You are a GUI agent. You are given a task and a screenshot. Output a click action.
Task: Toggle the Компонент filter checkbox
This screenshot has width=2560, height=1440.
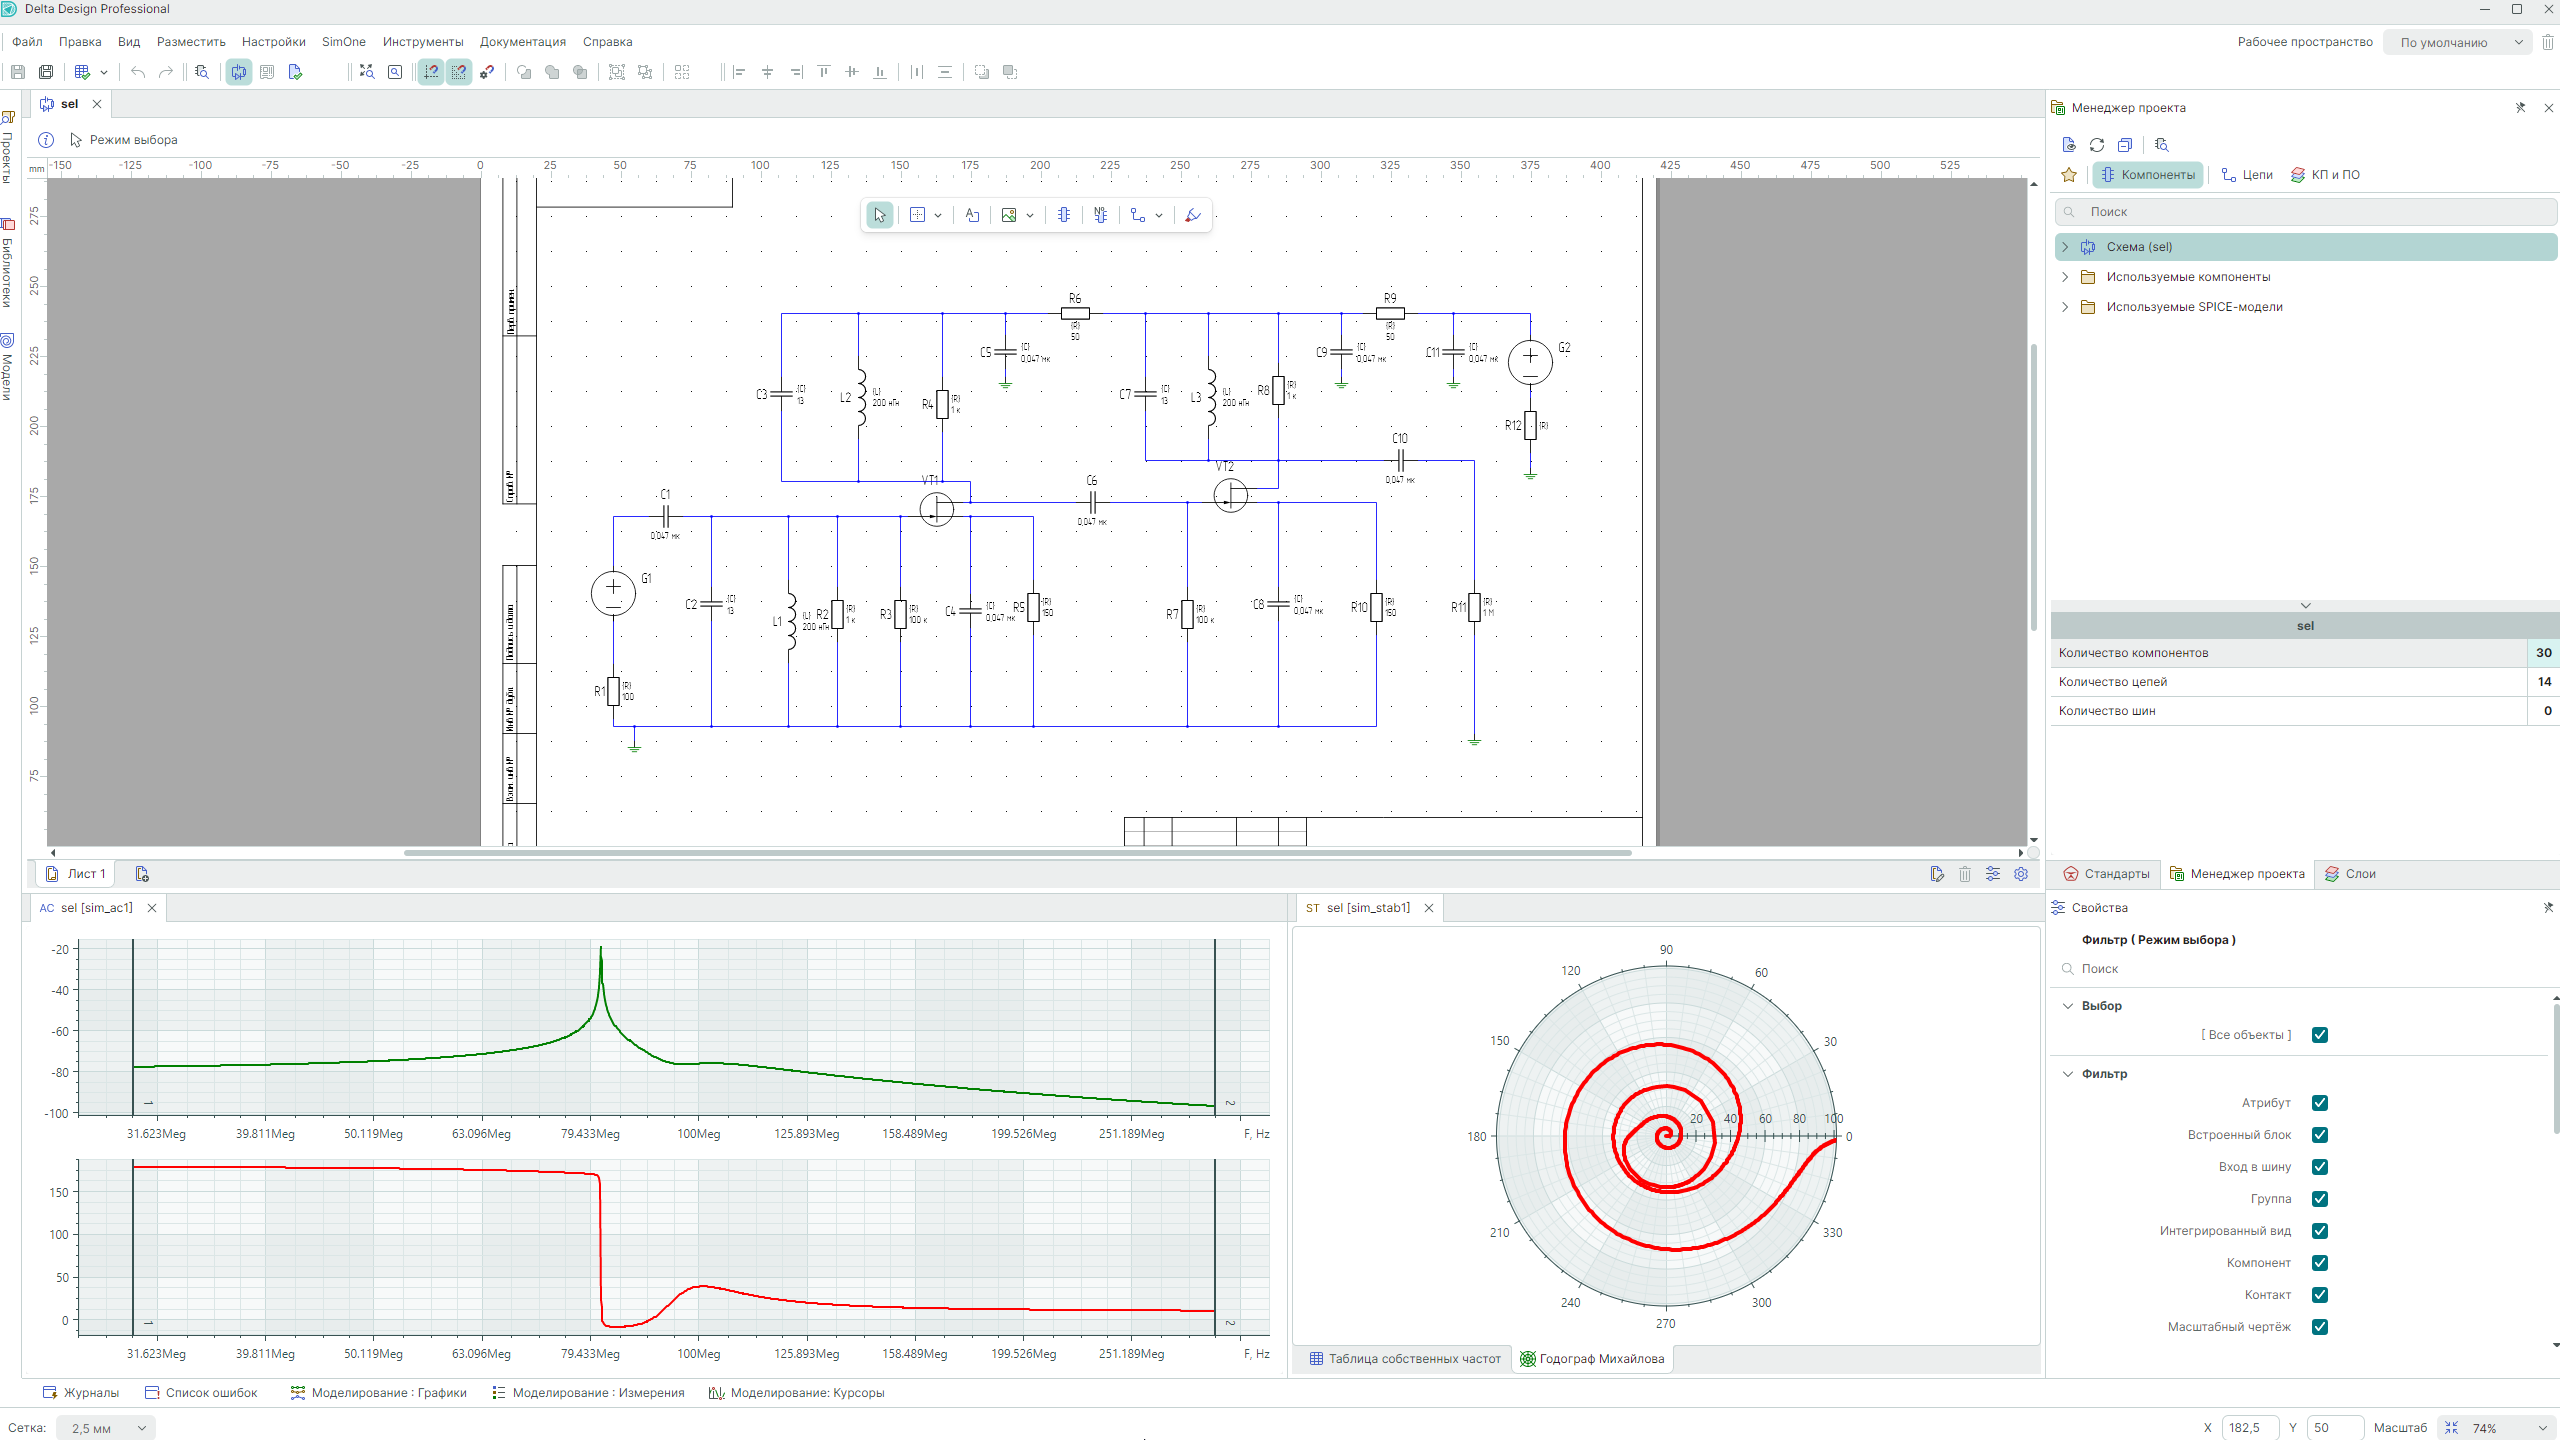(2320, 1263)
